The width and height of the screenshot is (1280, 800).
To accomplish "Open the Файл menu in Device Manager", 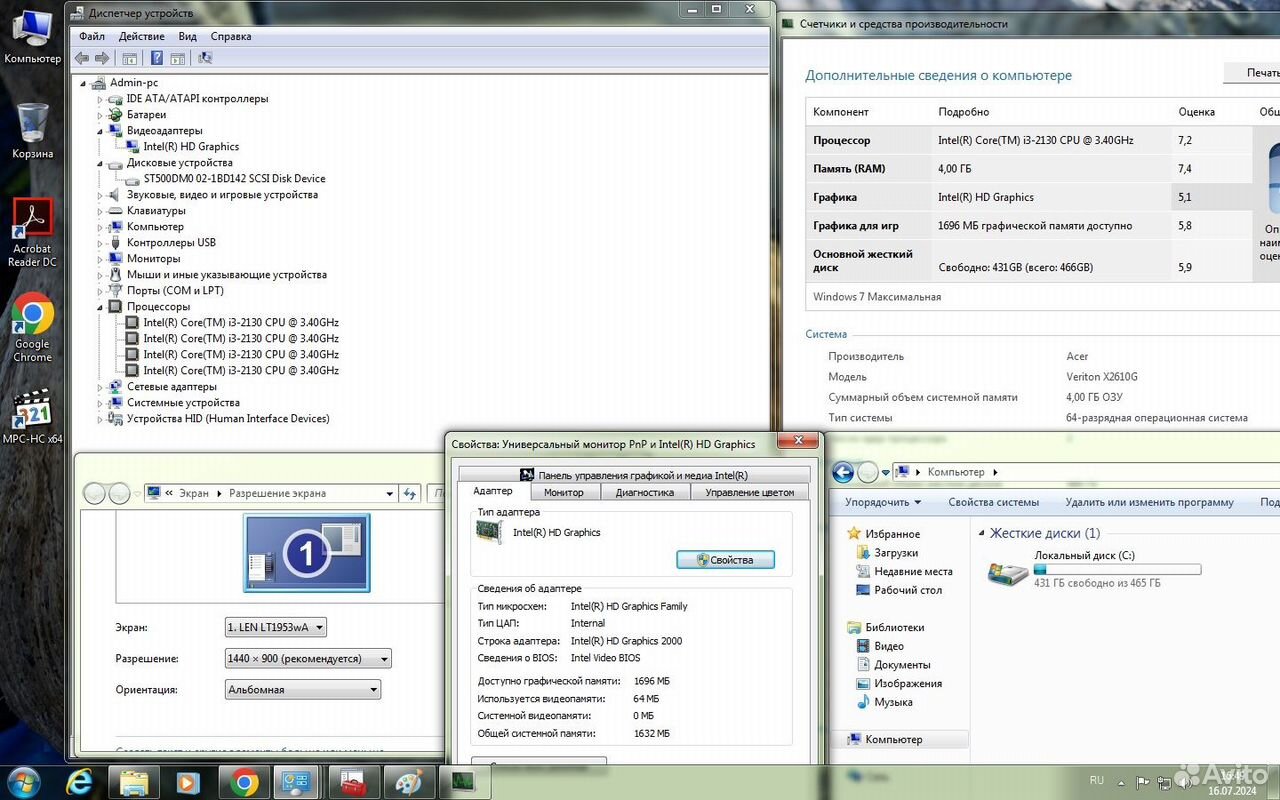I will (x=92, y=36).
